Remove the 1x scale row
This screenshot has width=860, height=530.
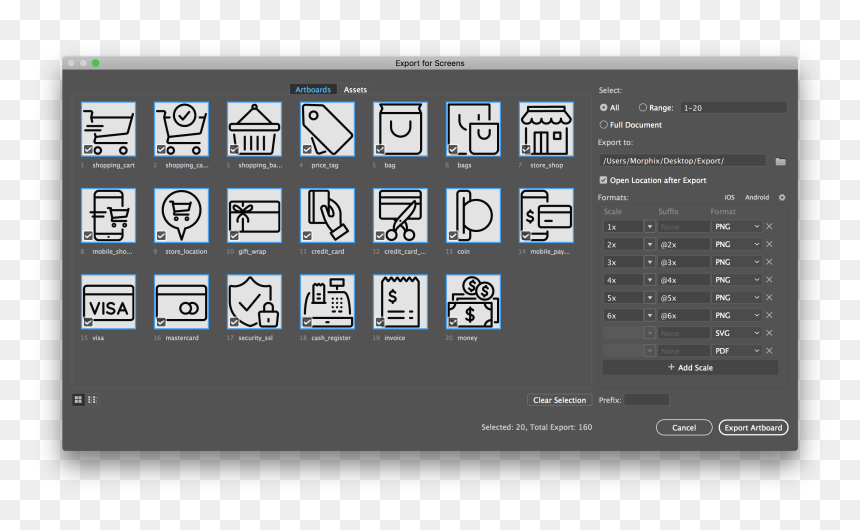coord(770,227)
